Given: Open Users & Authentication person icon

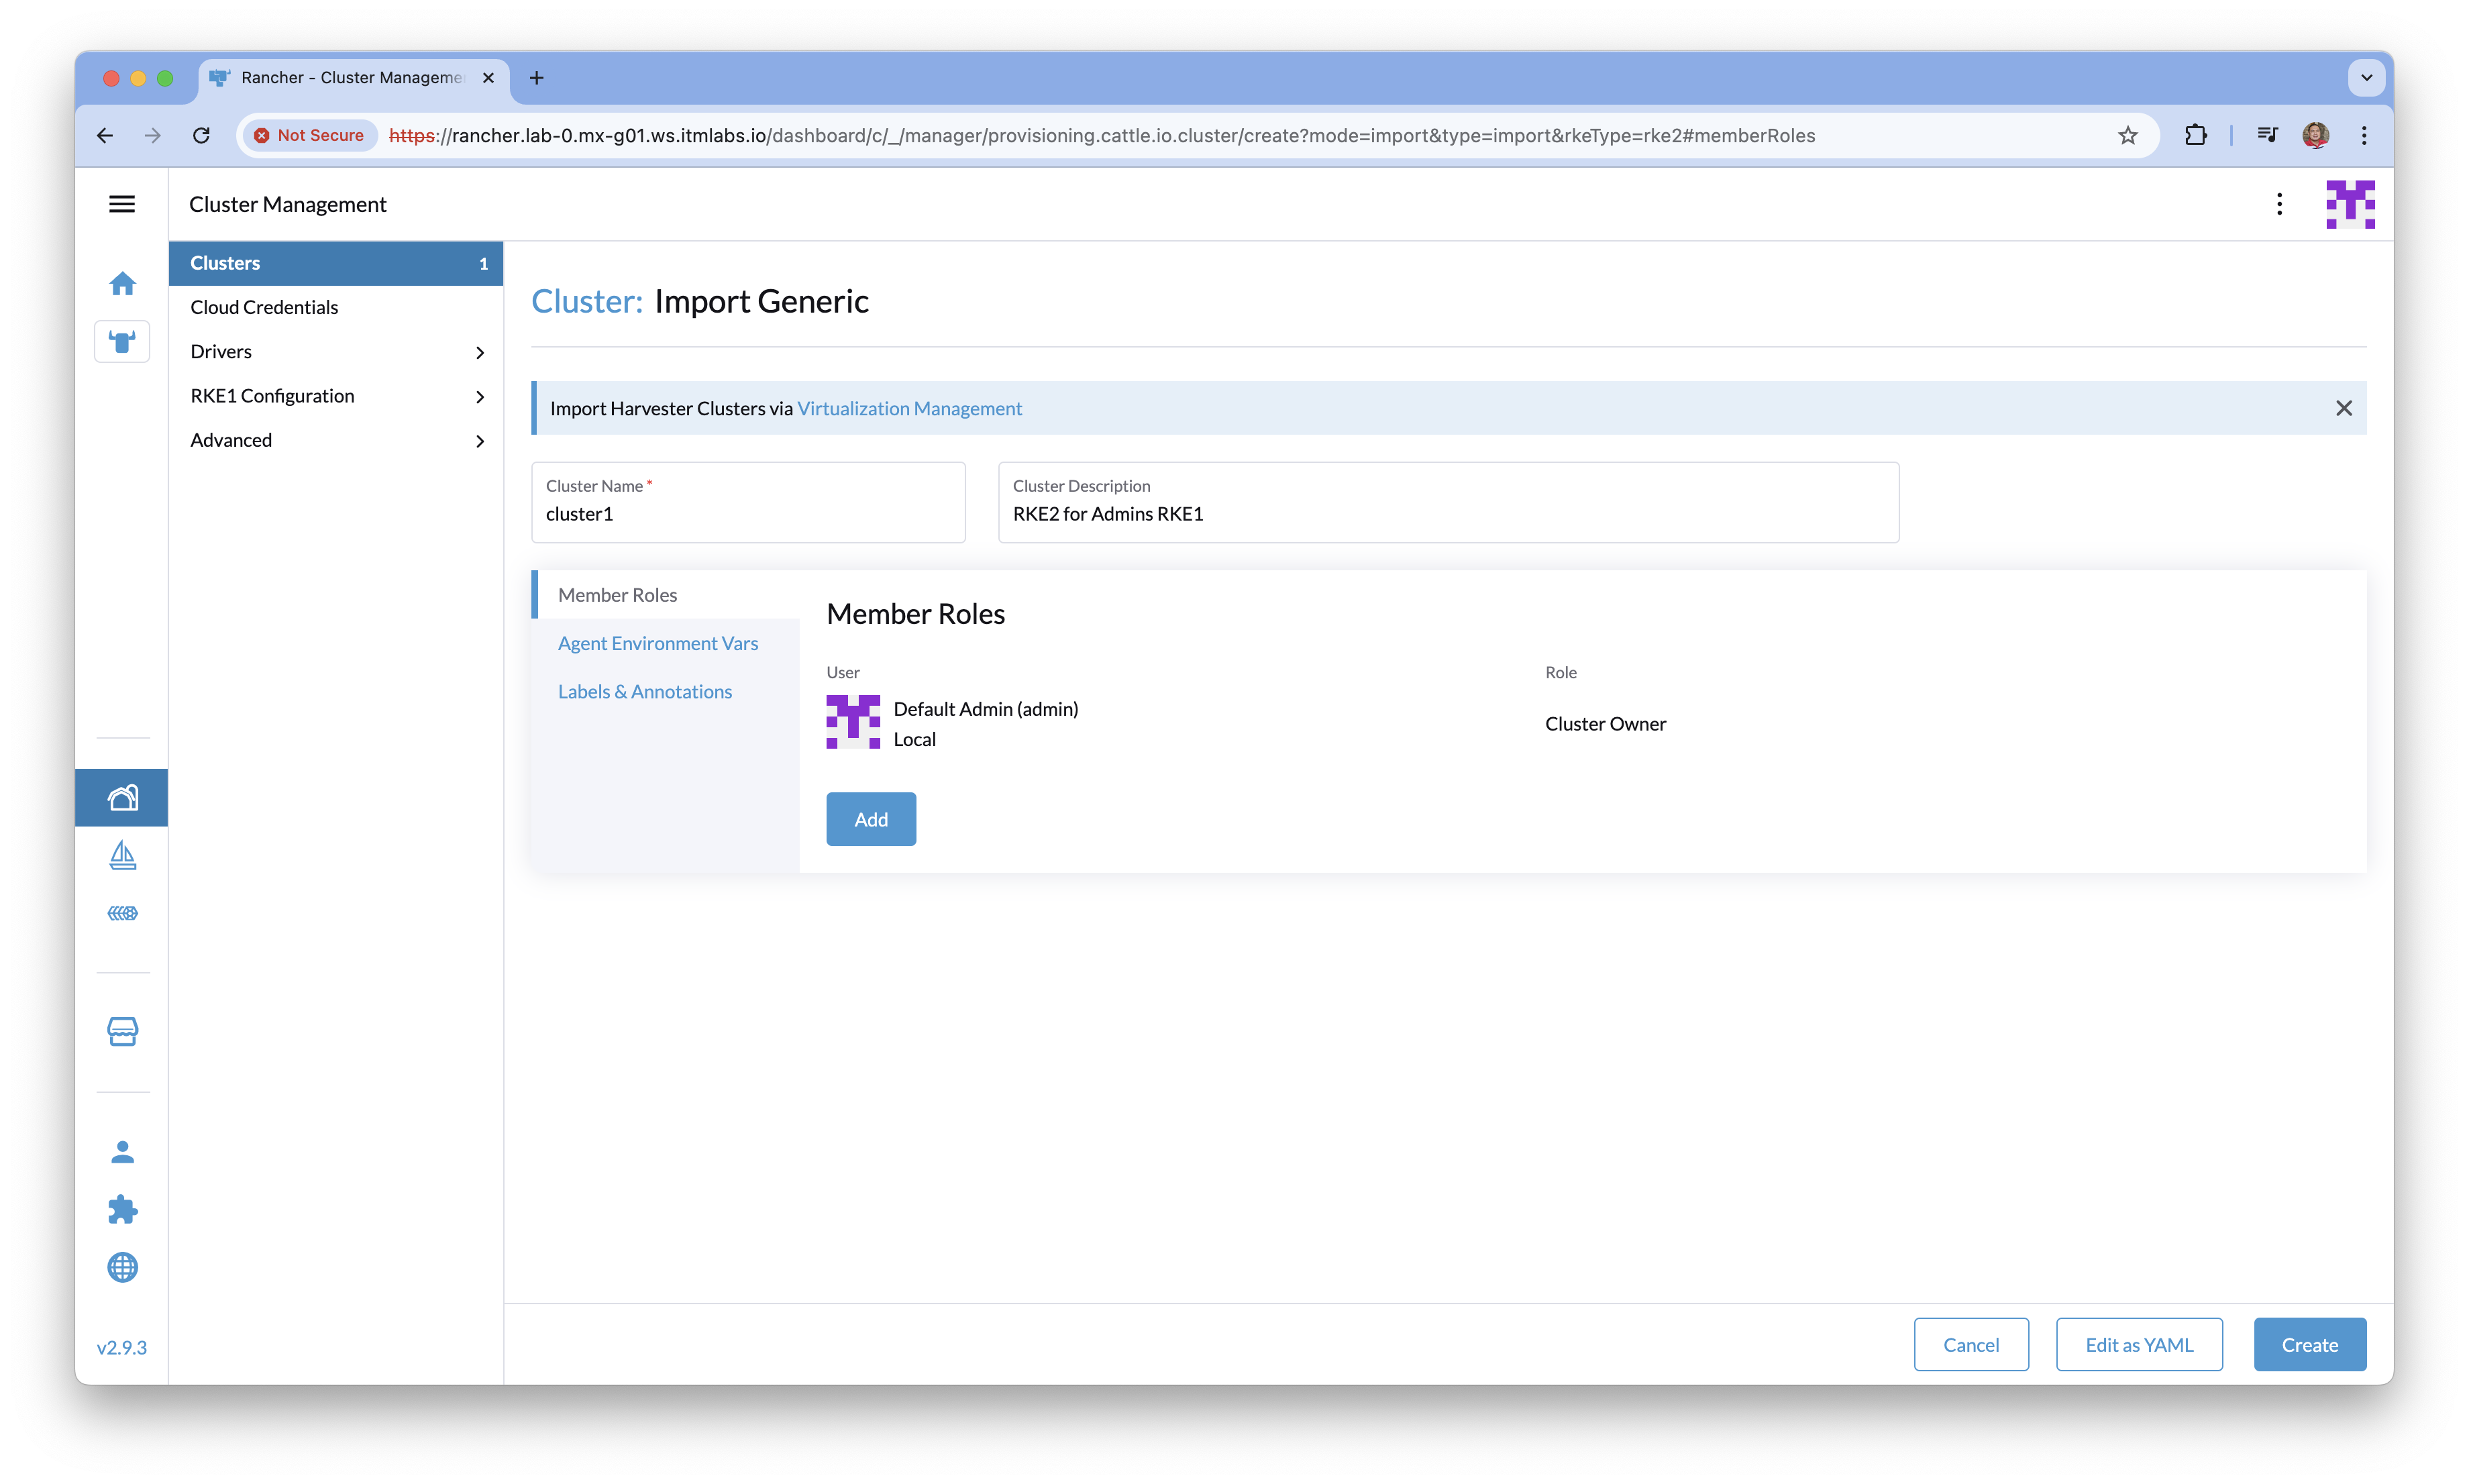Looking at the screenshot, I should pyautogui.click(x=122, y=1152).
